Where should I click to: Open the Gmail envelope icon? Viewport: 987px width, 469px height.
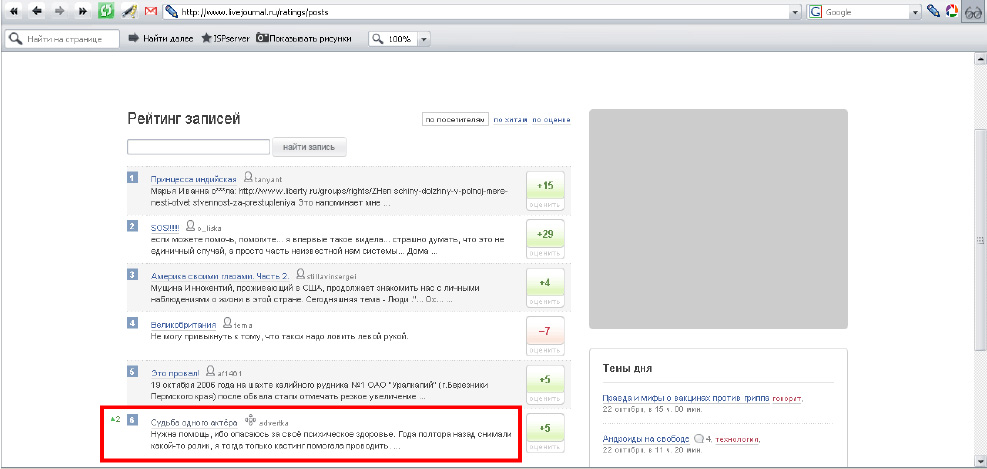tap(151, 12)
